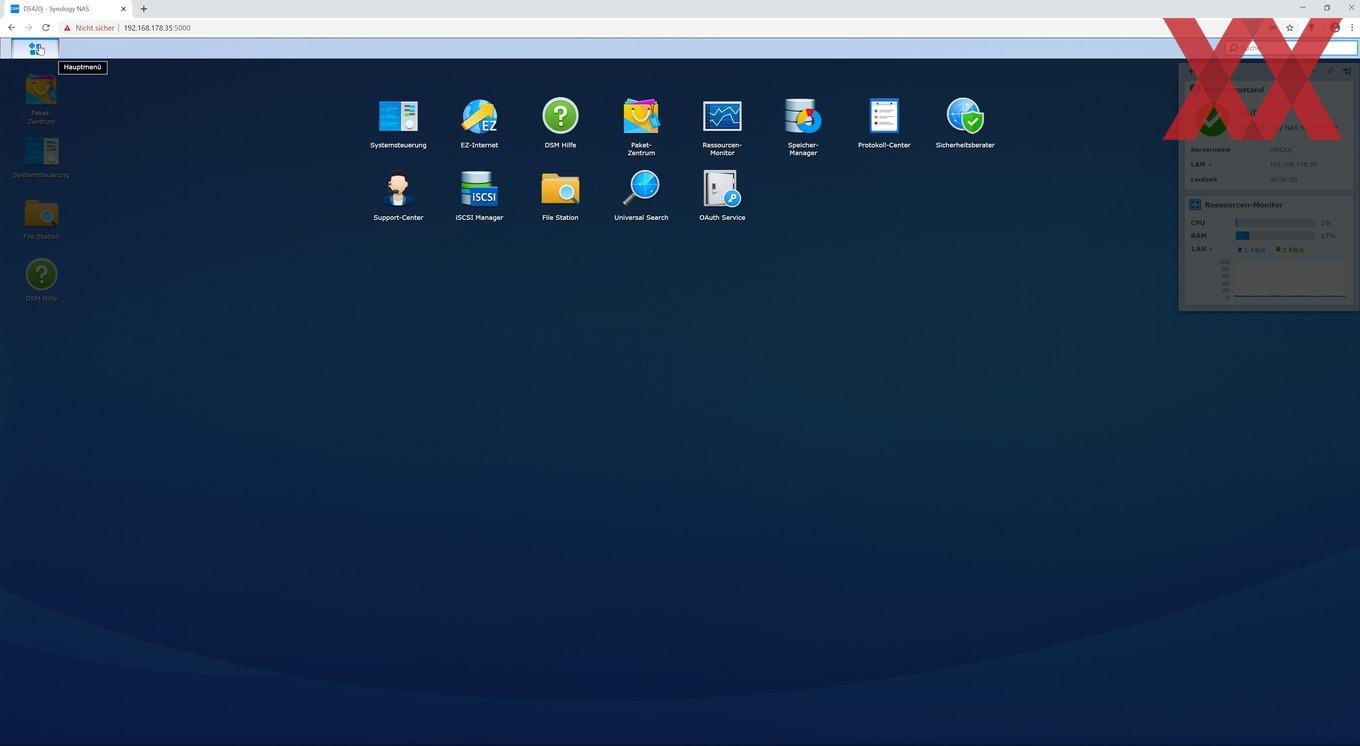
Task: Open Systemsteuerung from the main menu
Action: click(398, 123)
